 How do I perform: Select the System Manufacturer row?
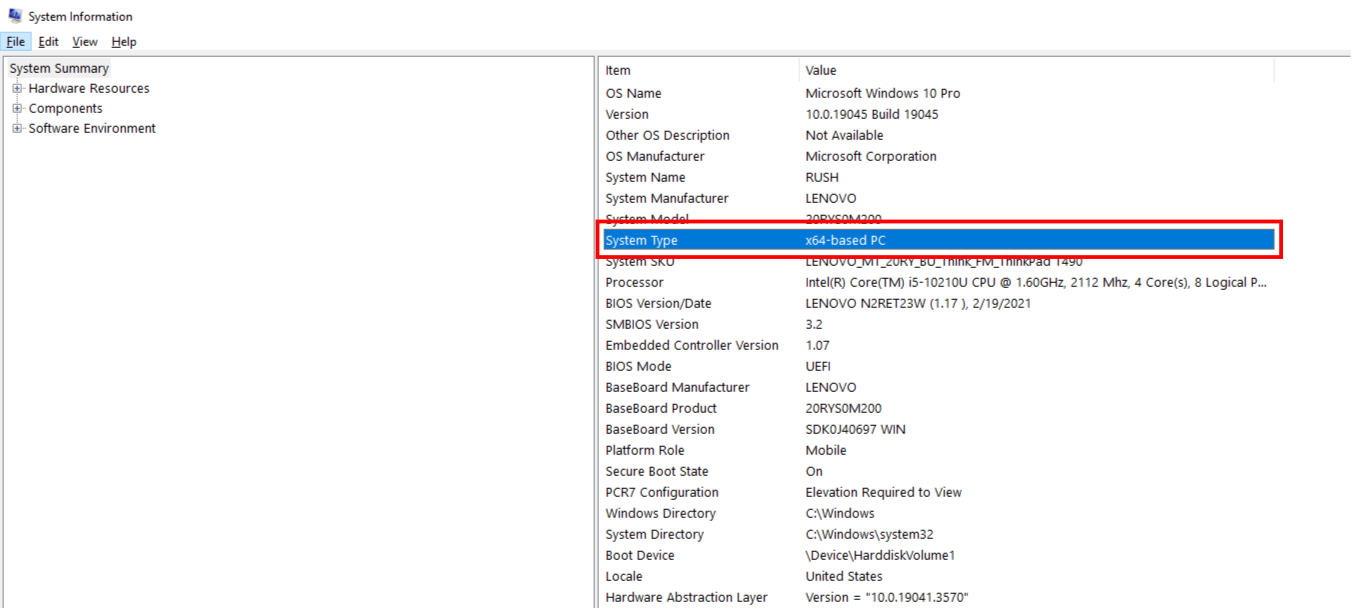click(x=937, y=198)
